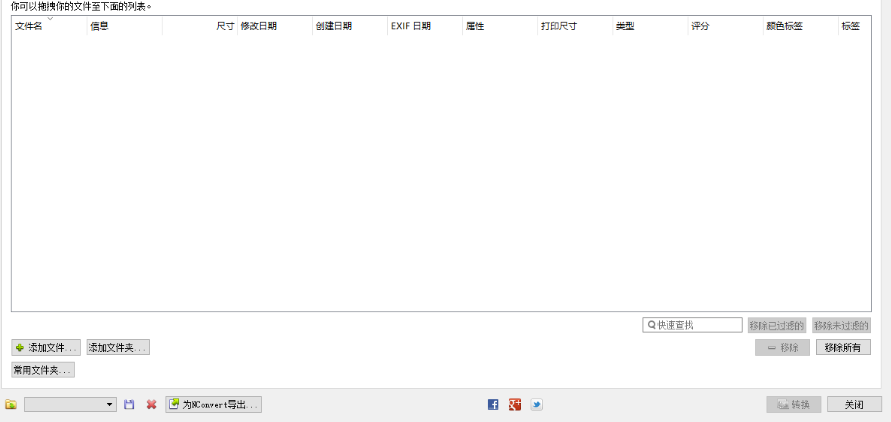The height and width of the screenshot is (422, 891).
Task: Delete the script with the red X icon
Action: coord(151,404)
